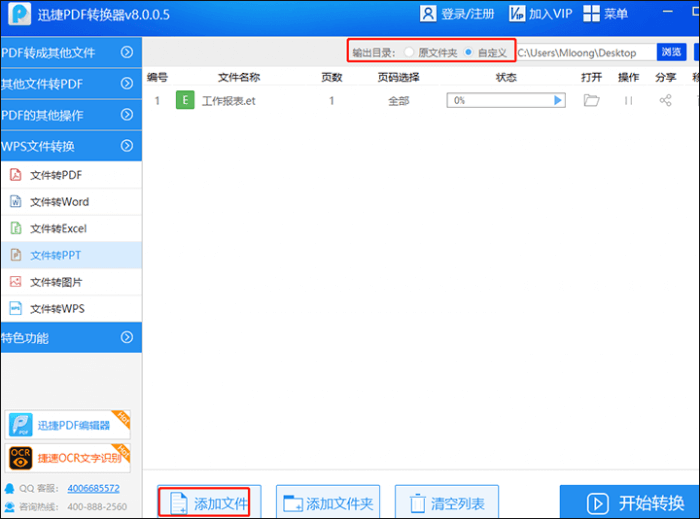Click 浏览 browse button
The width and height of the screenshot is (700, 519).
tap(671, 52)
